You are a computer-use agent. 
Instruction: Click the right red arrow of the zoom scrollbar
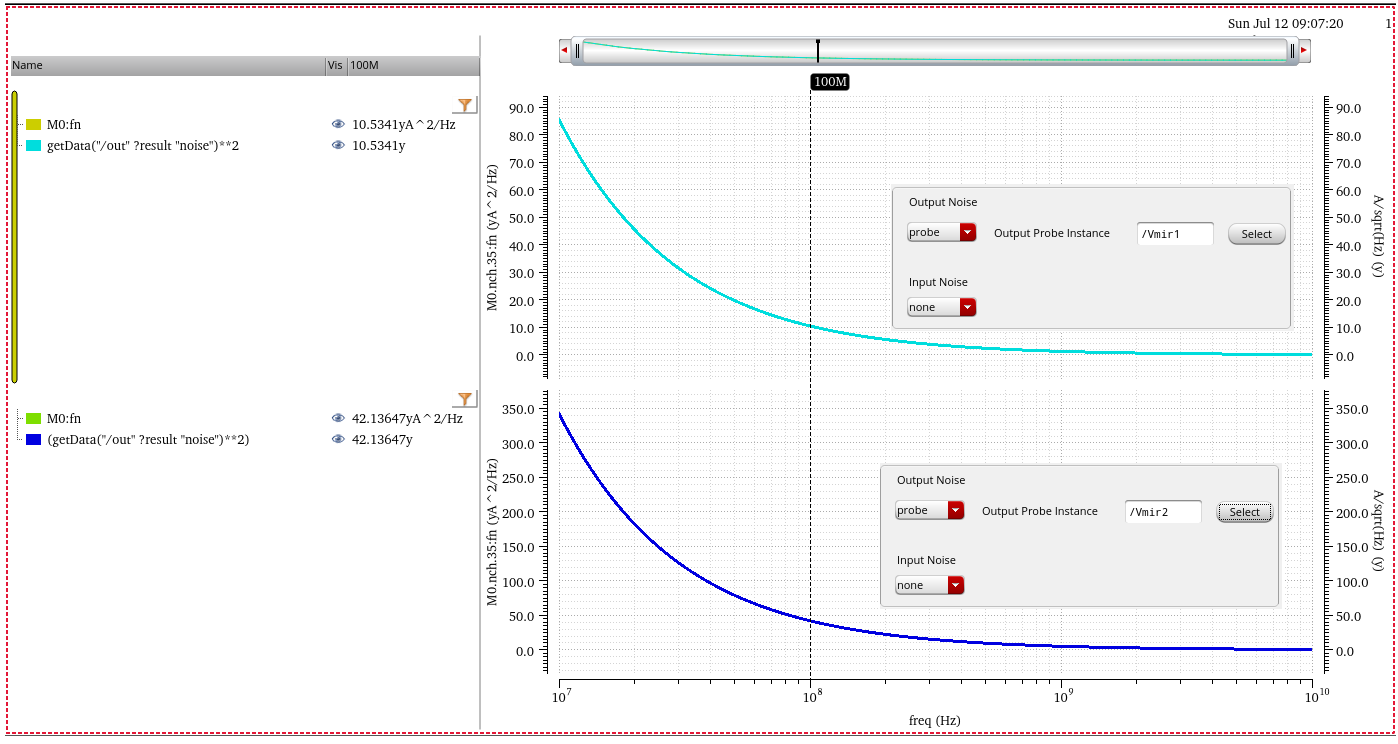1304,50
